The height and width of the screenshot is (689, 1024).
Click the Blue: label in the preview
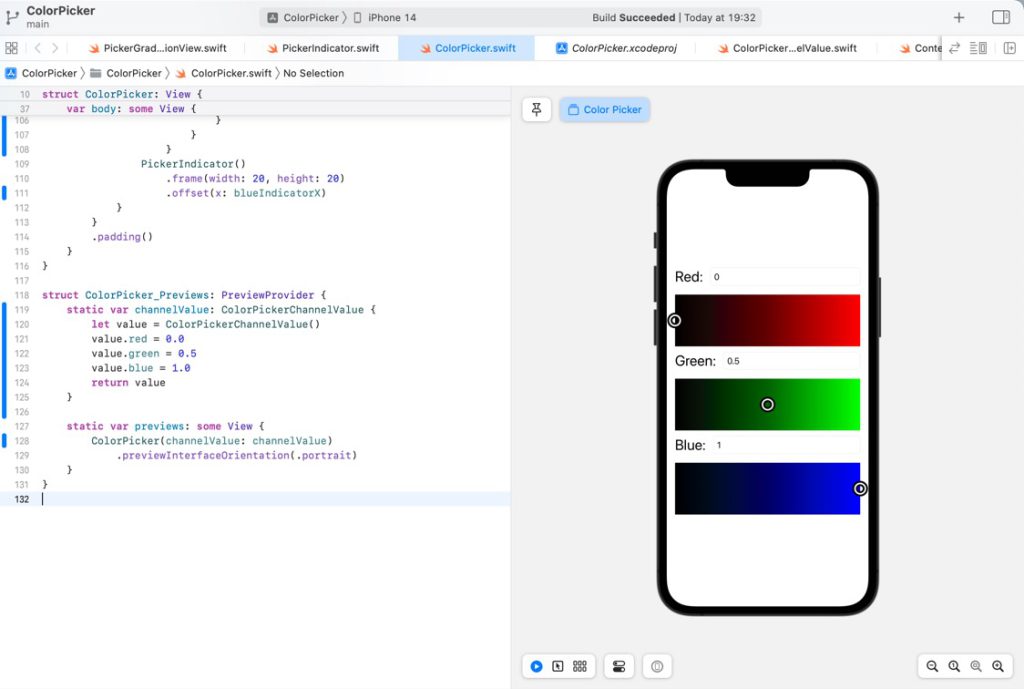tap(690, 445)
